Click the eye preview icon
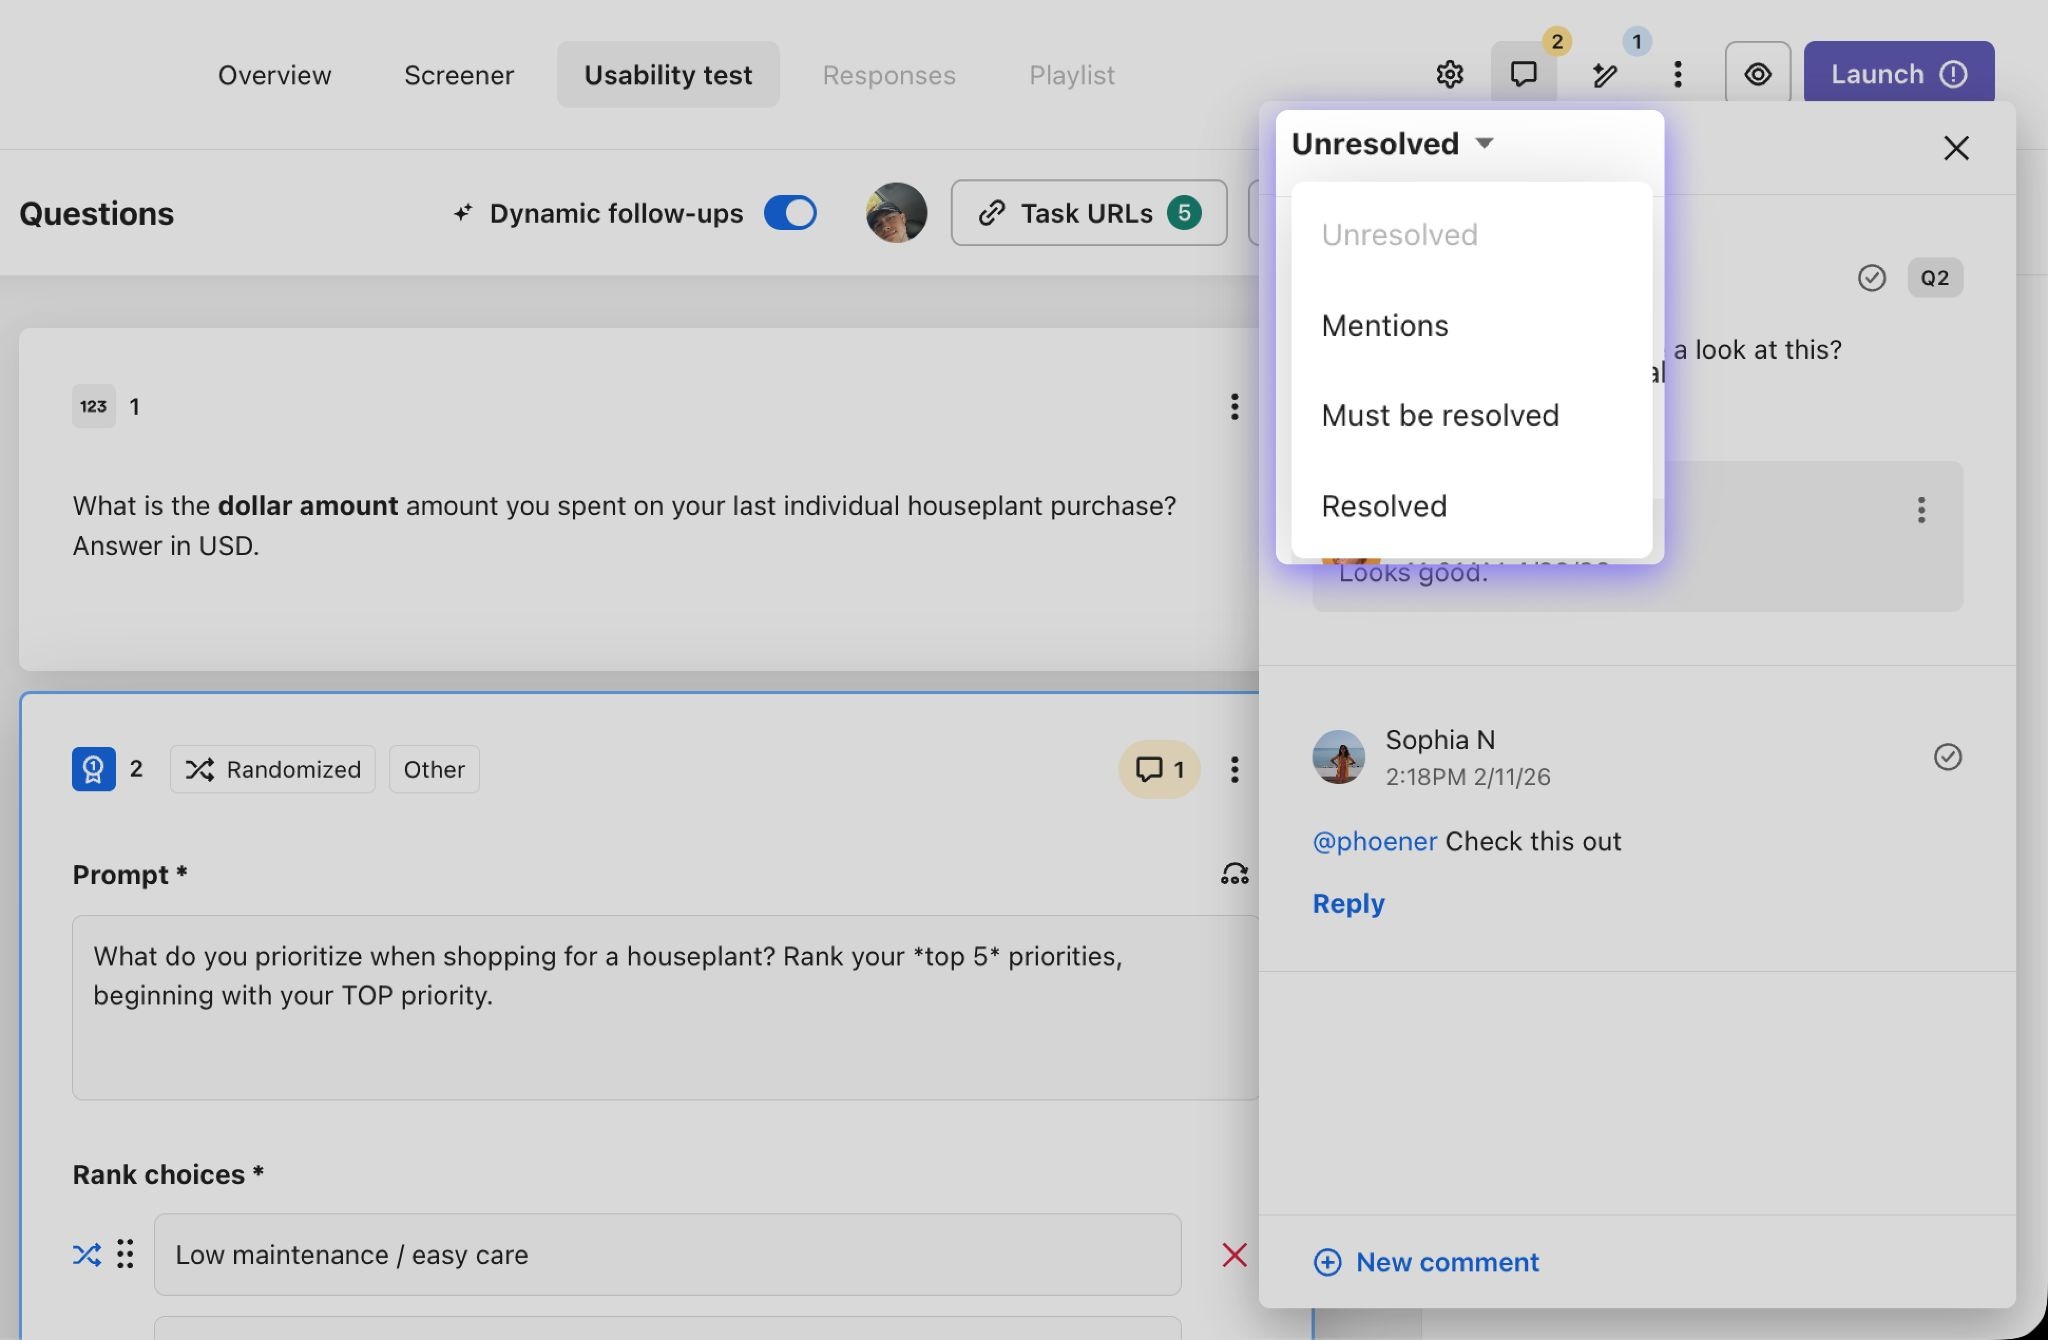The width and height of the screenshot is (2048, 1340). click(x=1757, y=74)
